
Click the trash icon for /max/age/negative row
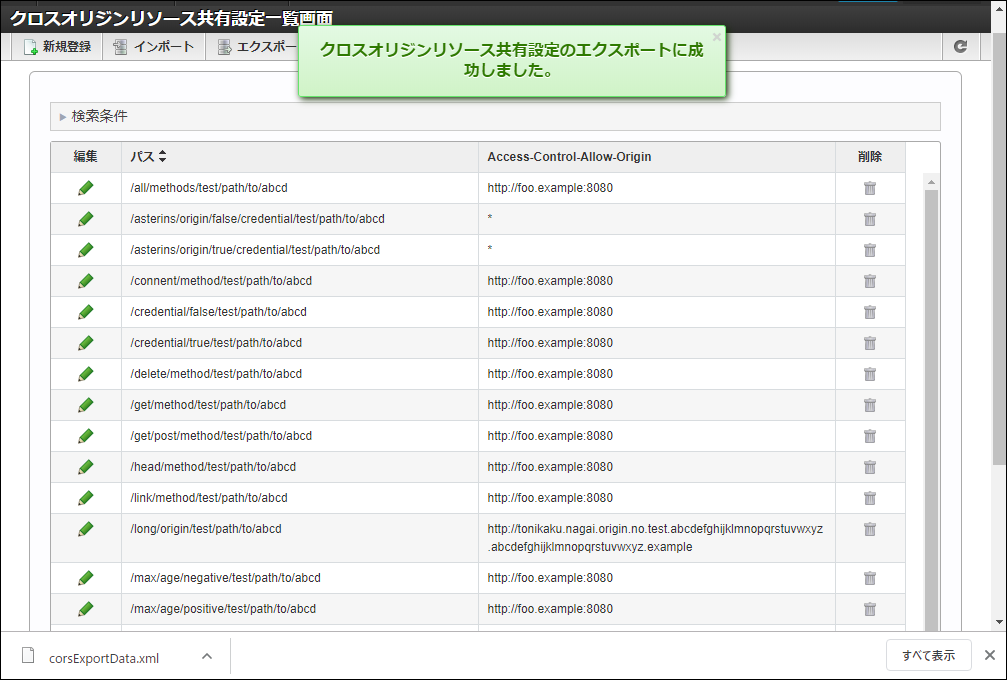(x=869, y=578)
